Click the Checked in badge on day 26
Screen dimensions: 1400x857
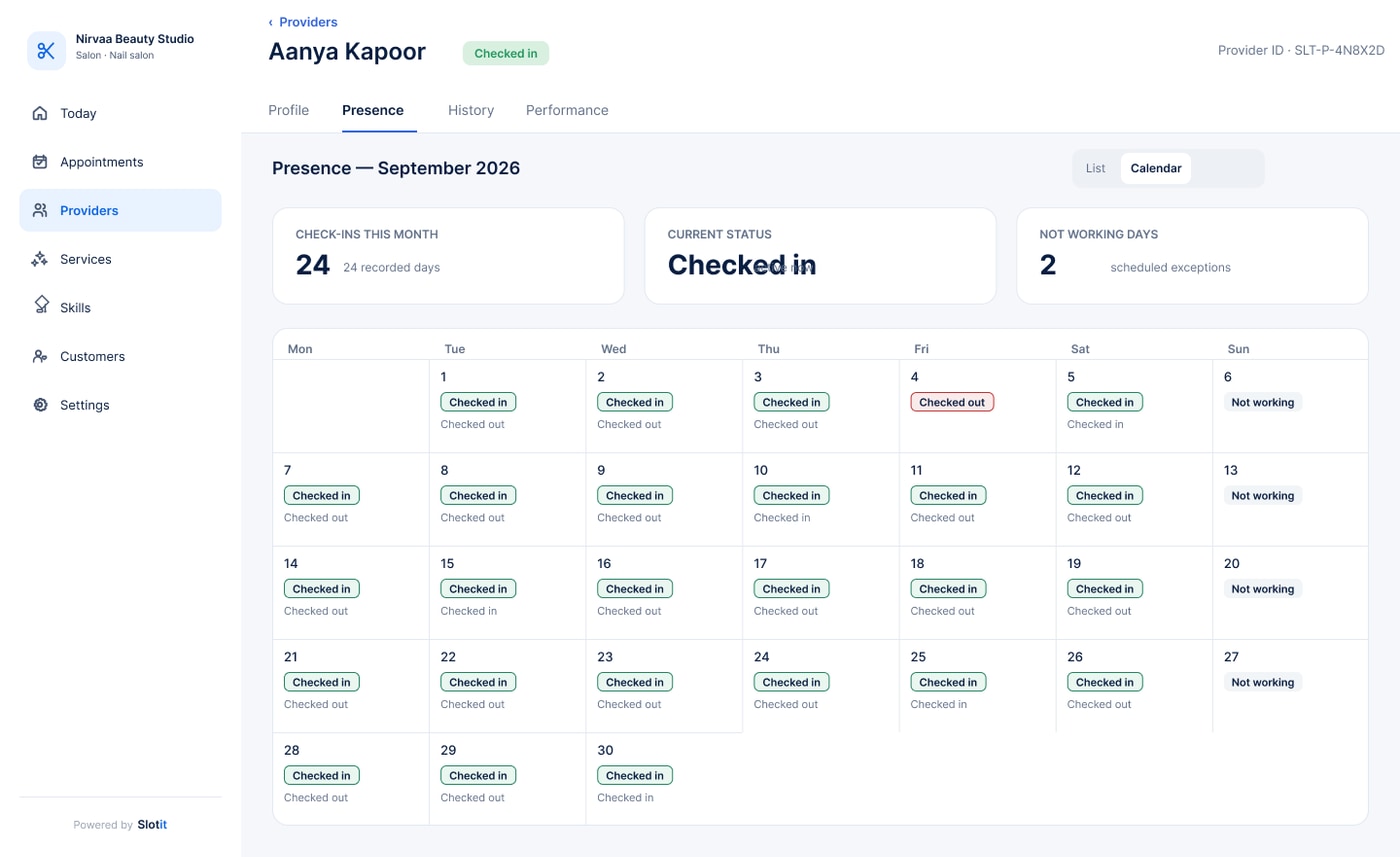pos(1105,682)
